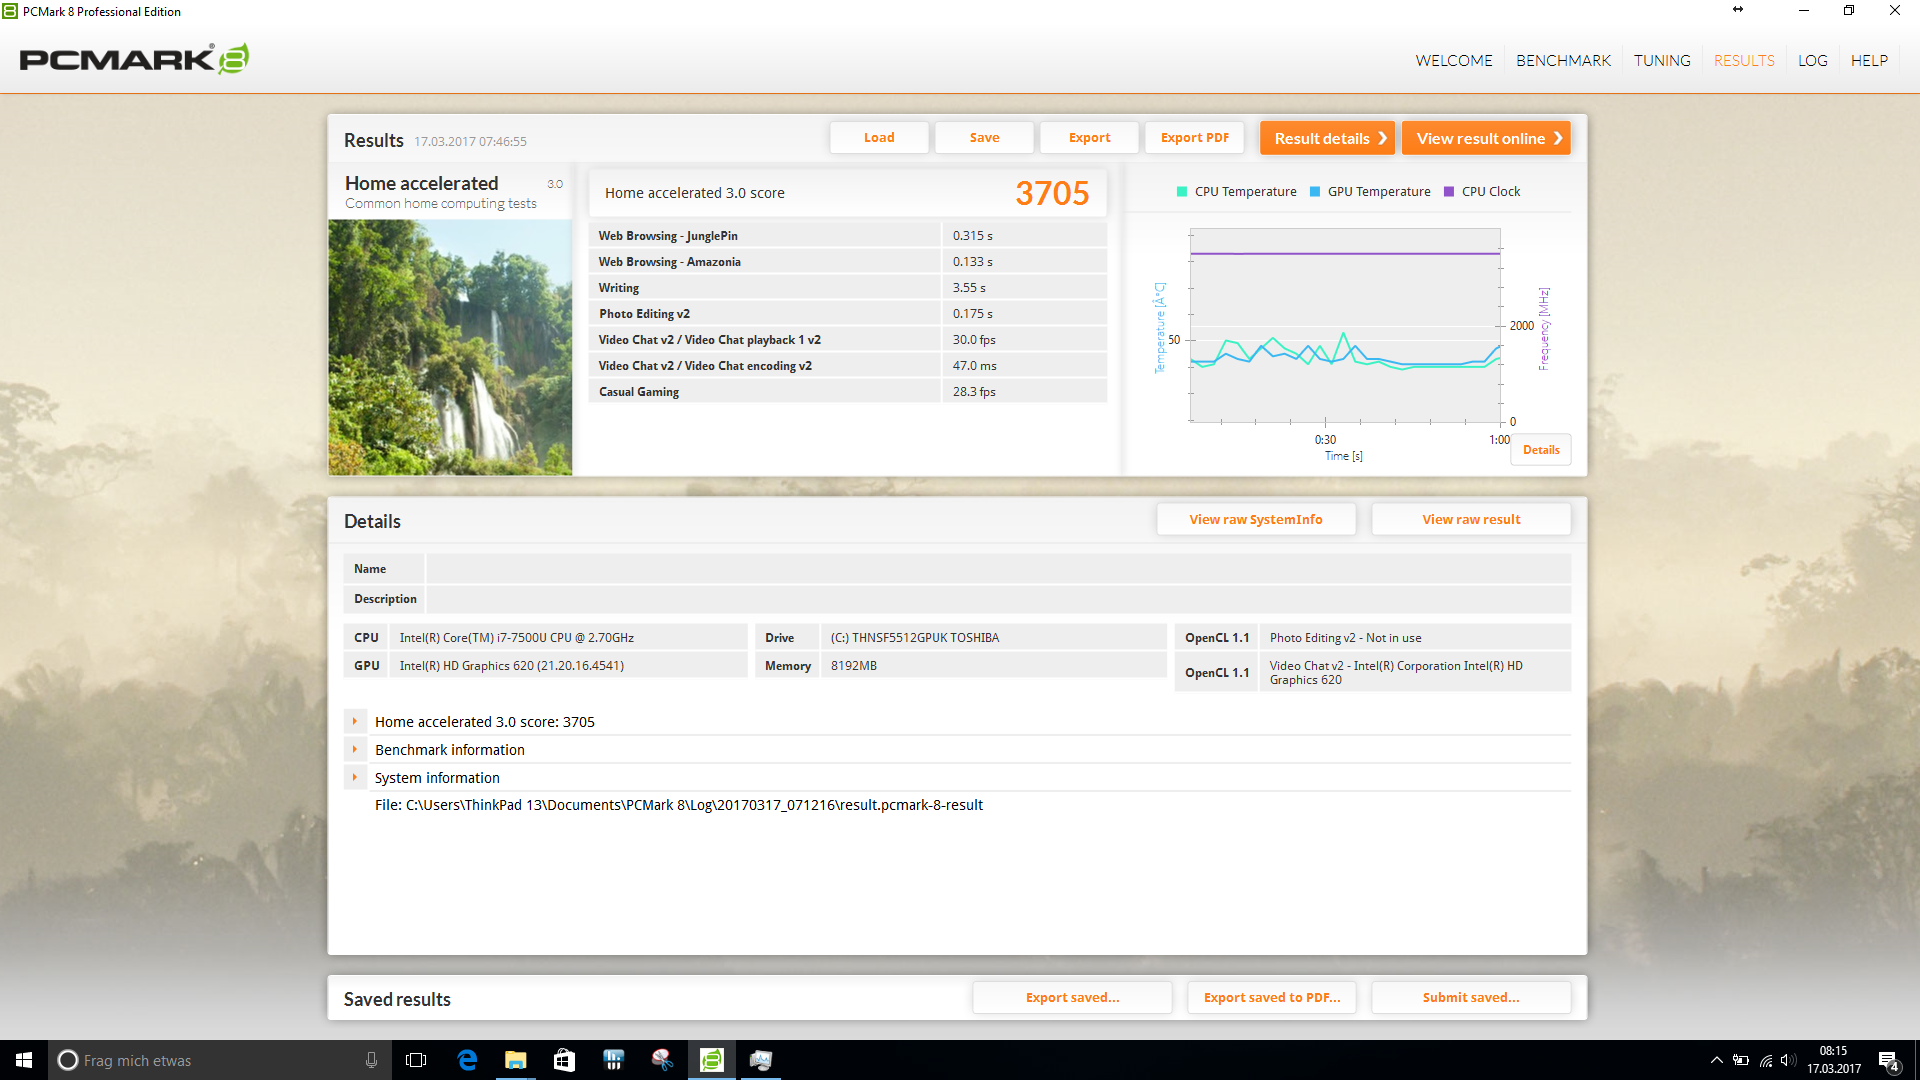The width and height of the screenshot is (1920, 1080).
Task: Expand Home accelerated 3.0 score details
Action: pyautogui.click(x=354, y=721)
